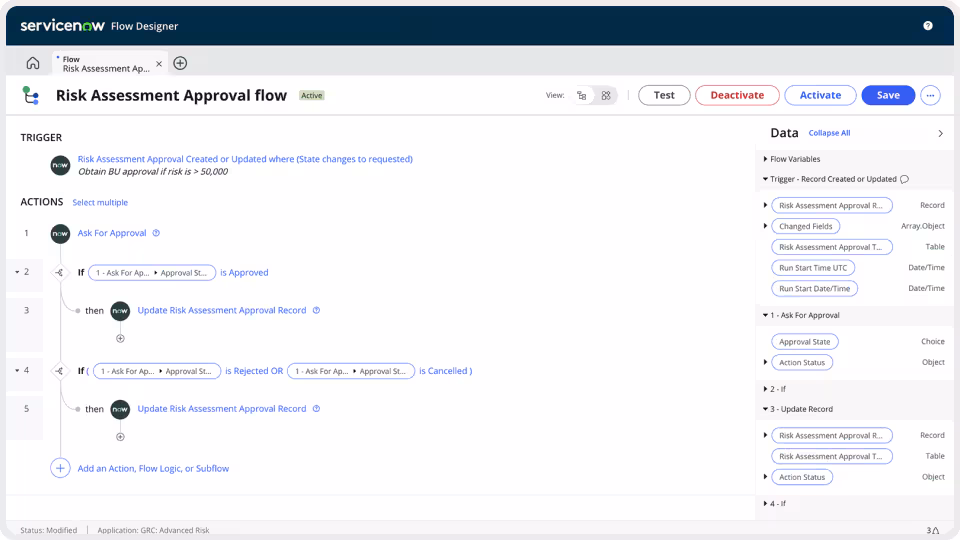Image resolution: width=960 pixels, height=540 pixels.
Task: Click the Add an Action plus circle icon
Action: coord(60,468)
